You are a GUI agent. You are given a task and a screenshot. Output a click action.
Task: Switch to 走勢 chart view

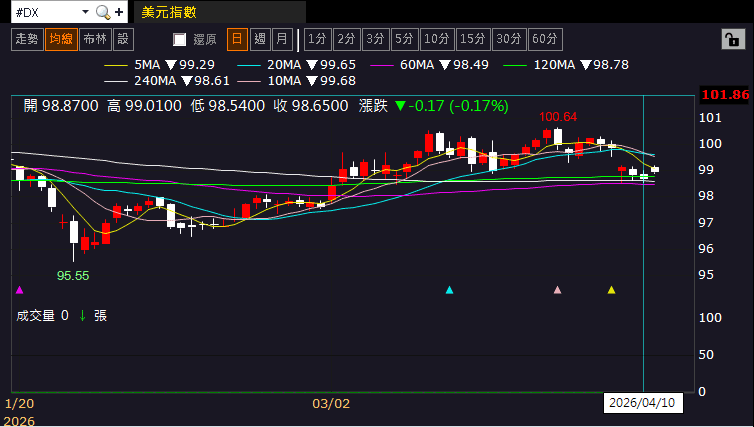coord(27,39)
